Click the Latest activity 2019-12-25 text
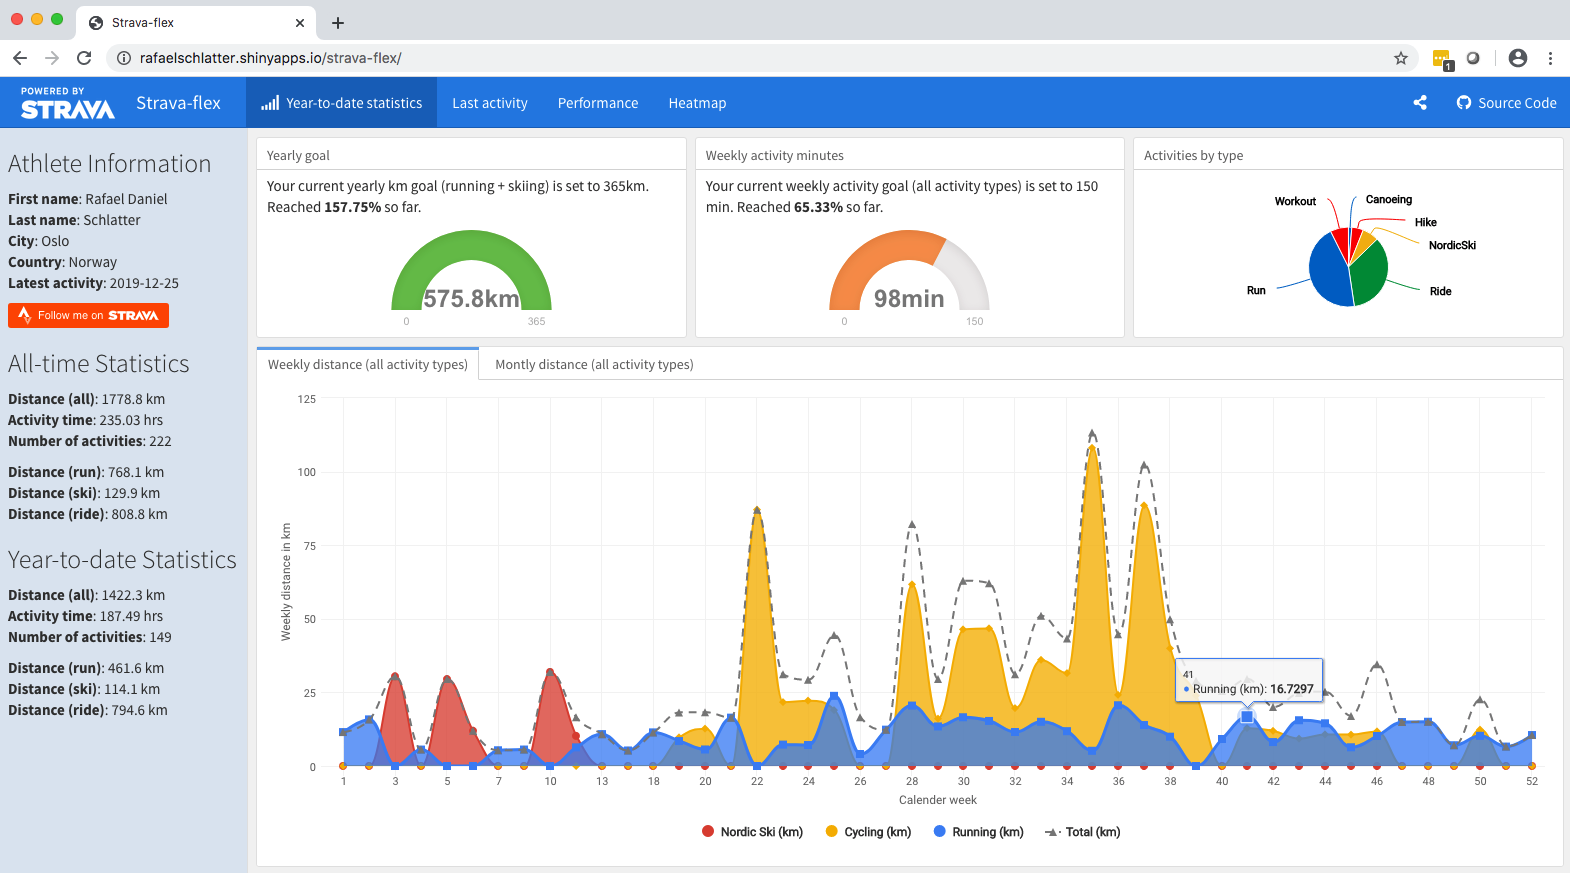This screenshot has height=873, width=1570. pyautogui.click(x=93, y=283)
